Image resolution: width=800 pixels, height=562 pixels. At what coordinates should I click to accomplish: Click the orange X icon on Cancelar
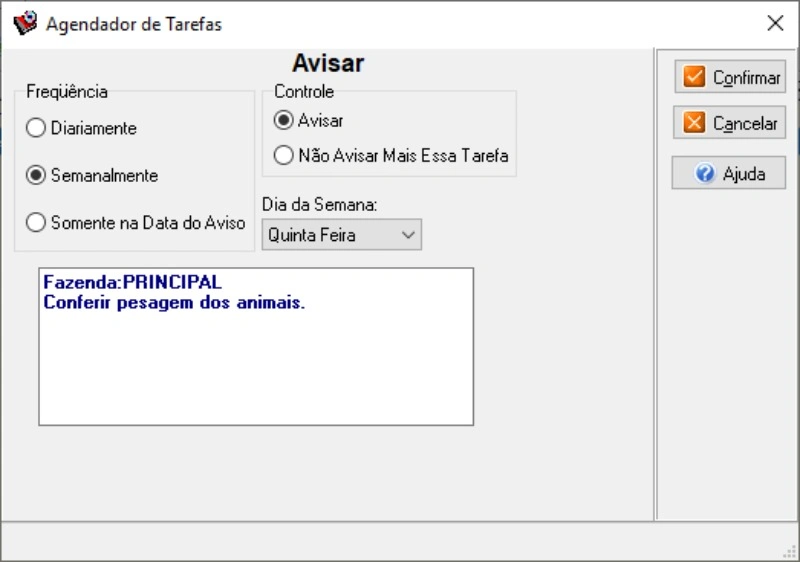click(694, 122)
